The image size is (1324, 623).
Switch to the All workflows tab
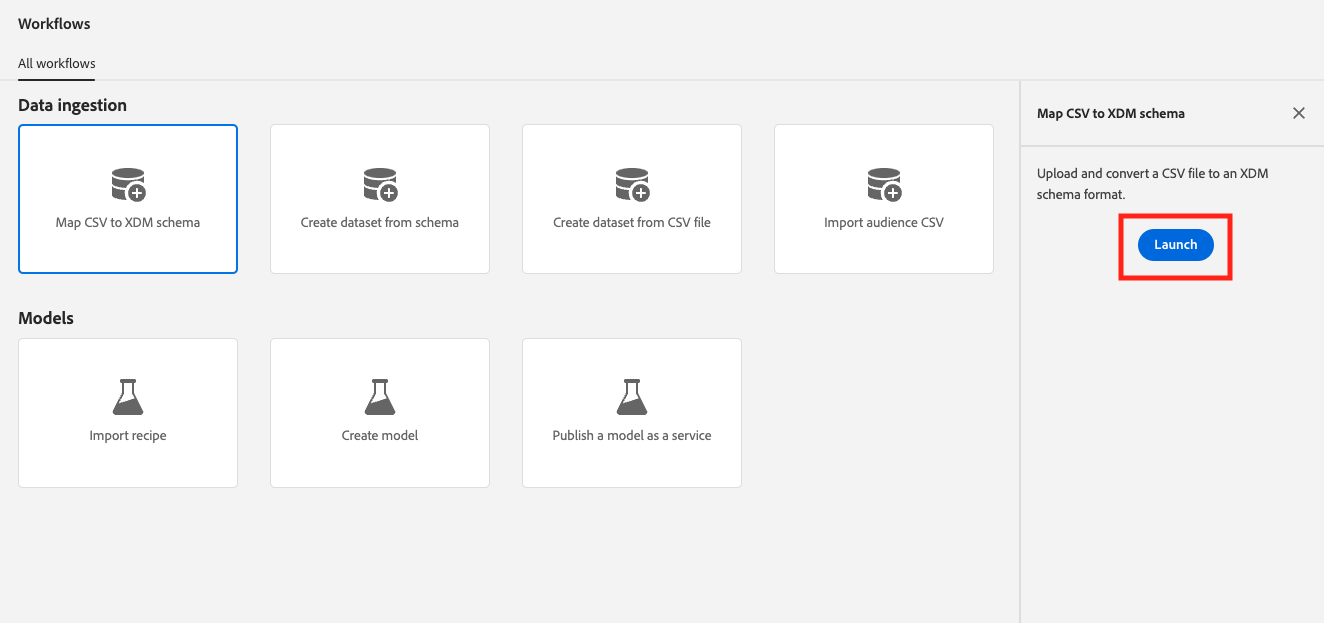(x=57, y=63)
